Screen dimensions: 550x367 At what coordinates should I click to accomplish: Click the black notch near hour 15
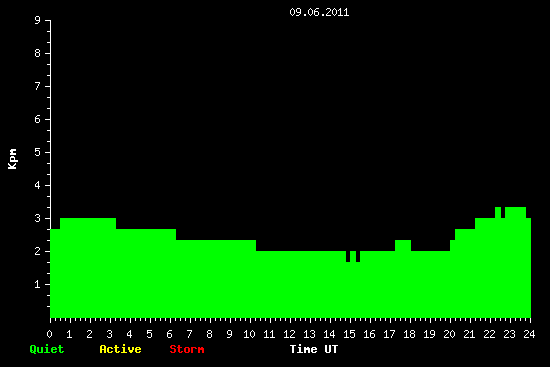pyautogui.click(x=348, y=256)
